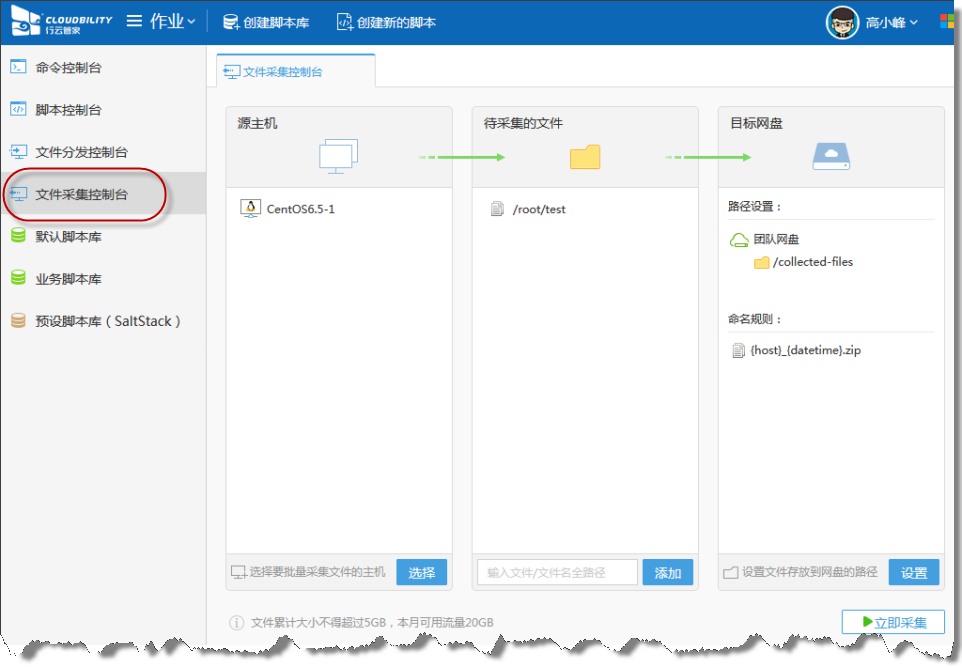Expand the 高小峰 user account dropdown
Image resolution: width=962 pixels, height=667 pixels.
pyautogui.click(x=891, y=22)
